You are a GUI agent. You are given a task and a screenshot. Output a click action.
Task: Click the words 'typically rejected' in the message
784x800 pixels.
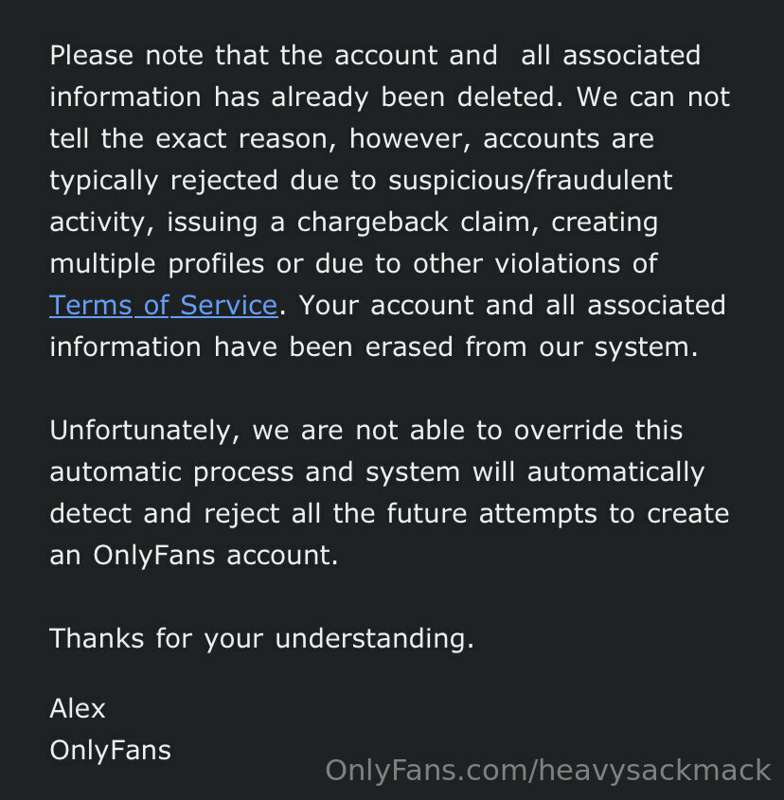(164, 181)
